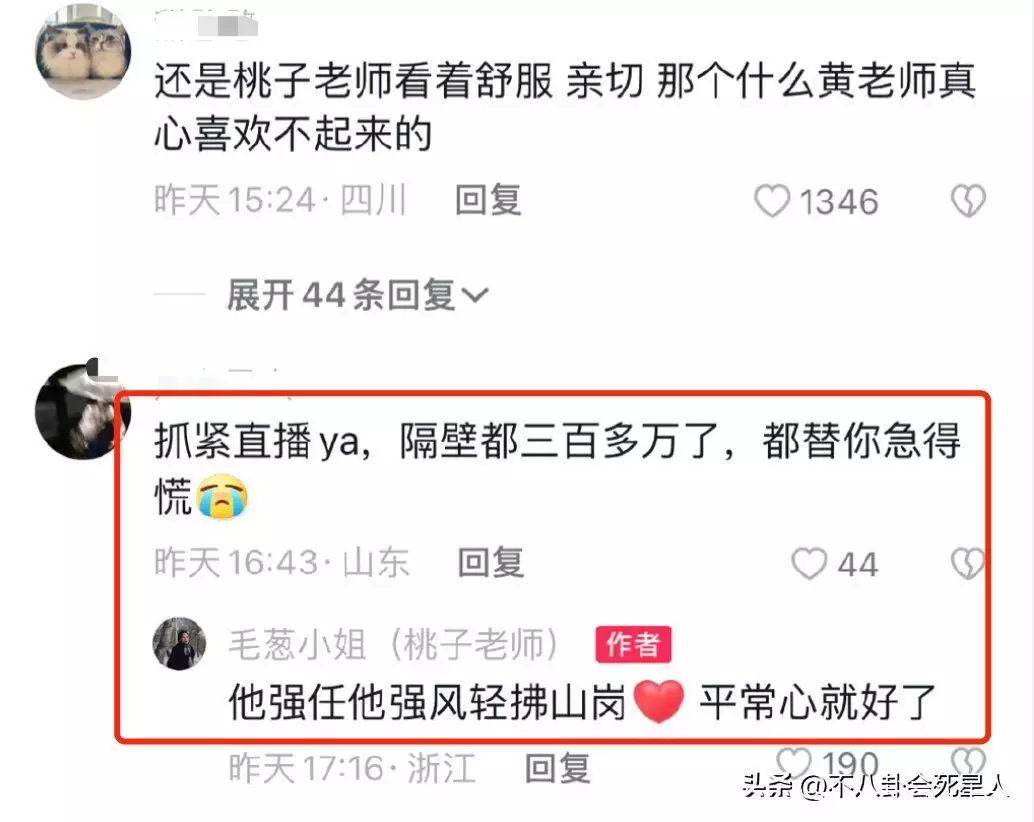
Task: Tap the blurred username of the first commenter
Action: coord(206,25)
